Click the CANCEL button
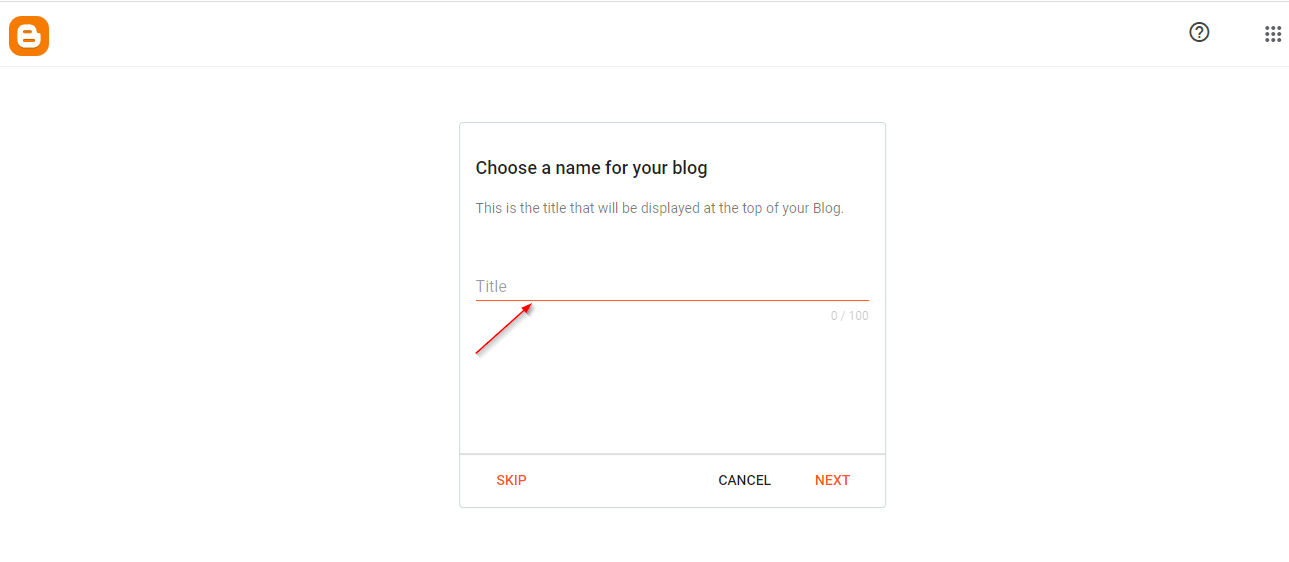The height and width of the screenshot is (562, 1289). [x=744, y=480]
